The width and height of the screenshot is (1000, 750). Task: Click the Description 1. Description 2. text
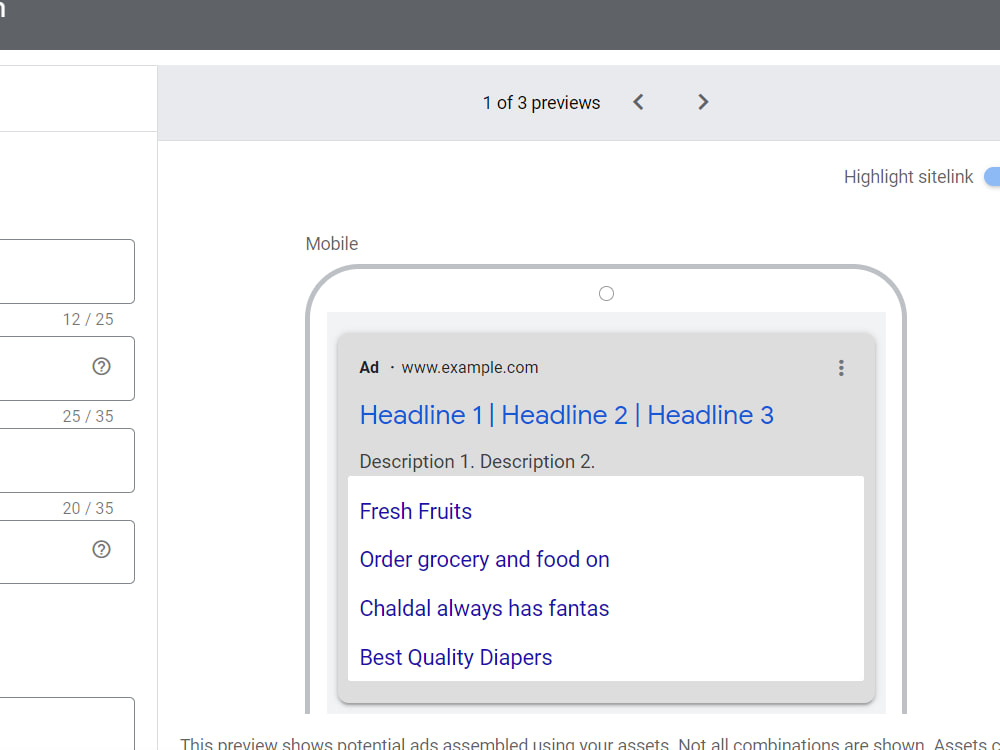tap(477, 462)
